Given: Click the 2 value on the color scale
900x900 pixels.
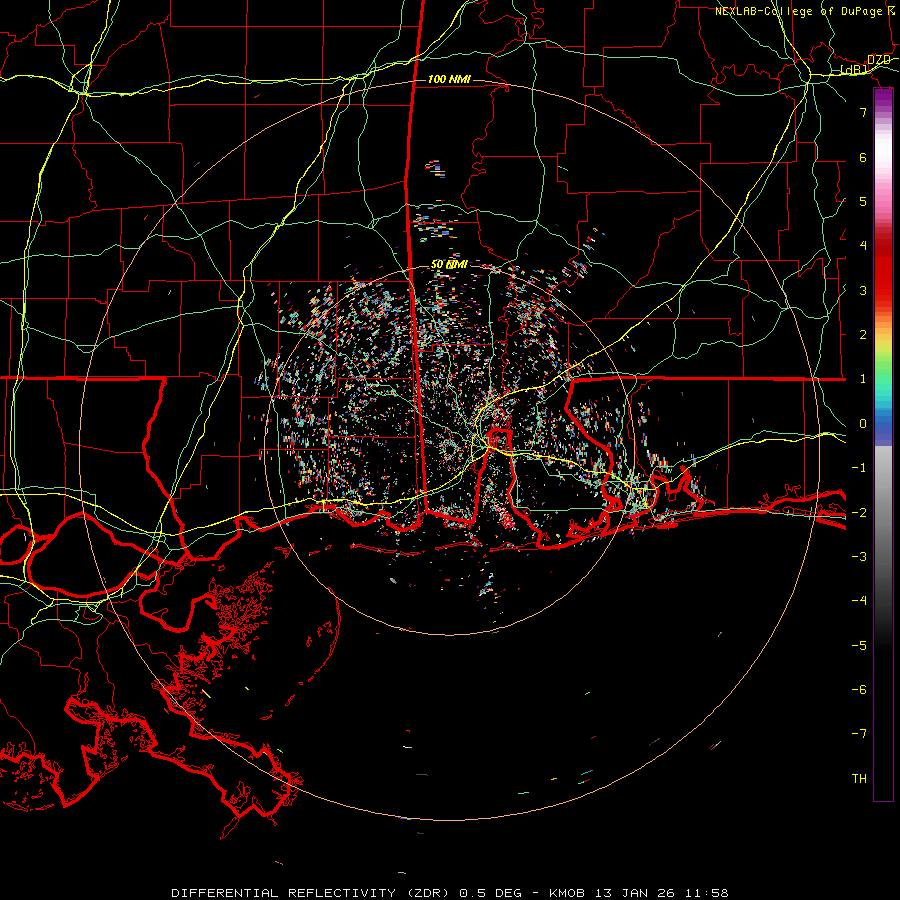Looking at the screenshot, I should (863, 335).
